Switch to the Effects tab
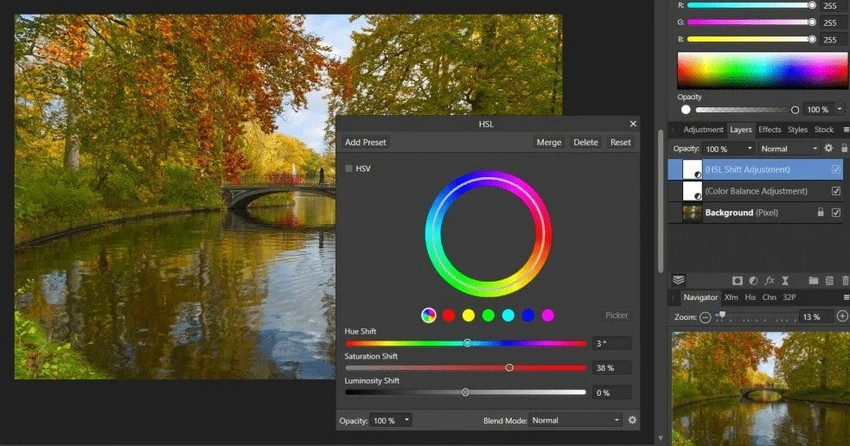This screenshot has width=850, height=446. point(770,130)
